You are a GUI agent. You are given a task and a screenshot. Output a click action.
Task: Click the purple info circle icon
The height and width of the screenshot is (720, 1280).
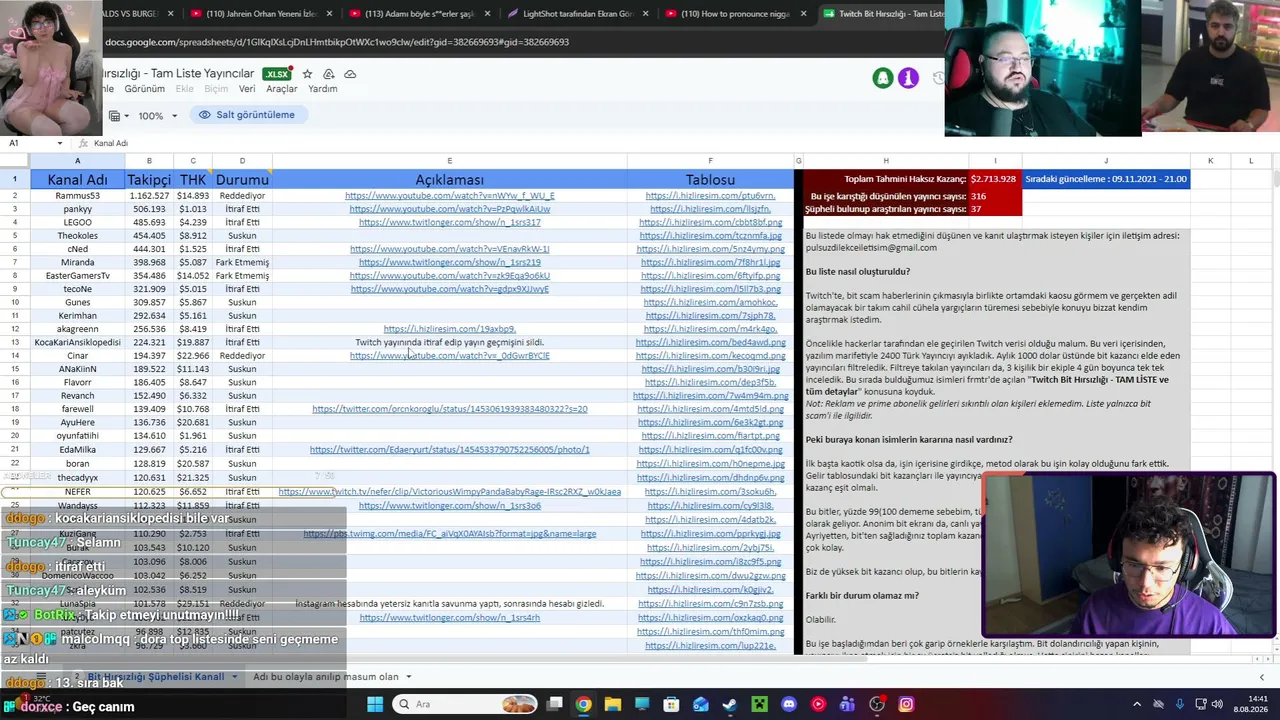[x=908, y=78]
